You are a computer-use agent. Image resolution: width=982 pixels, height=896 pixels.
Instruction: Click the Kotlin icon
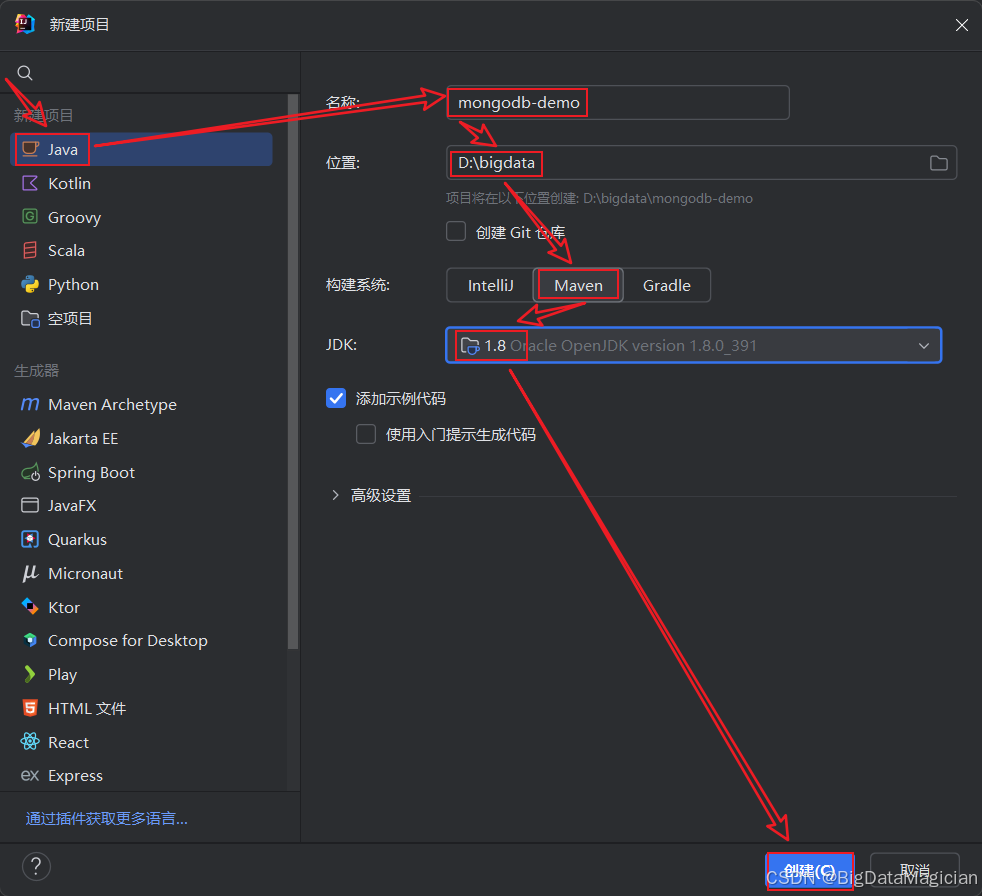[30, 183]
